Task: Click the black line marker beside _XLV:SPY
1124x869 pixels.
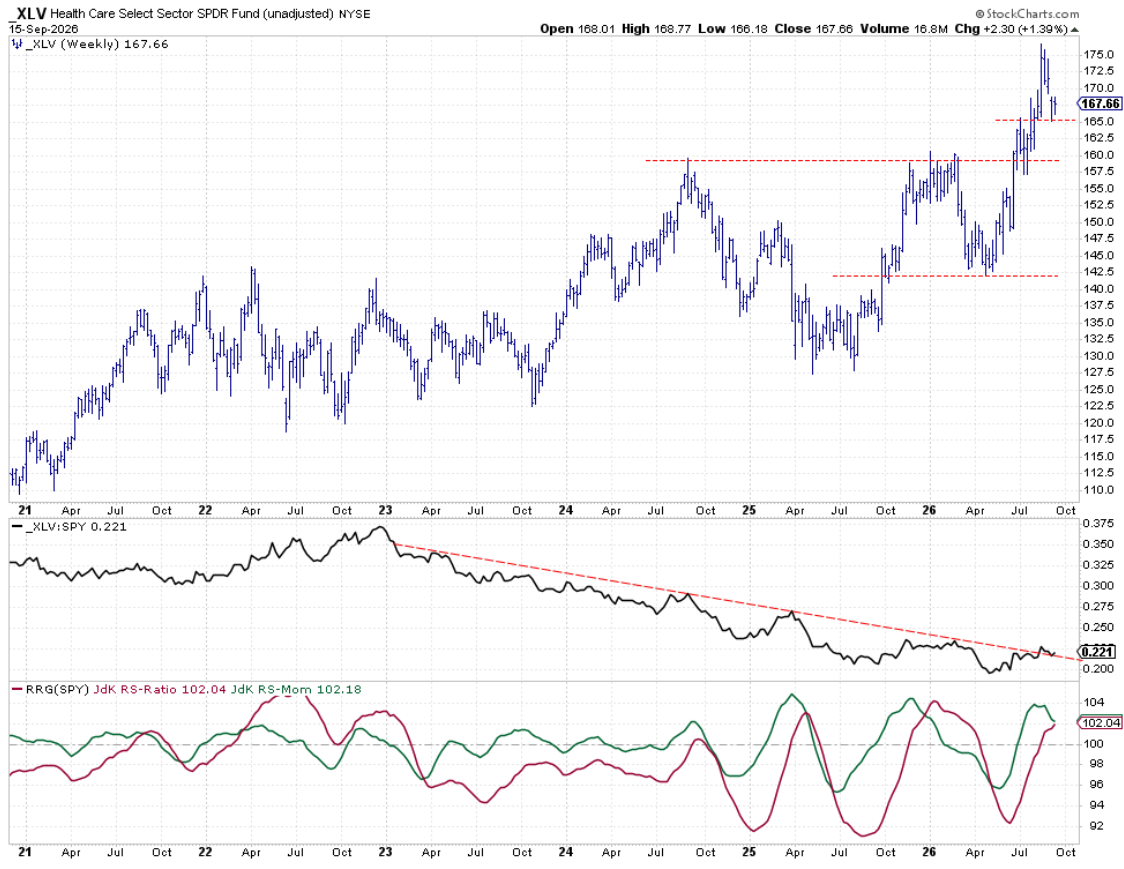Action: (x=17, y=527)
